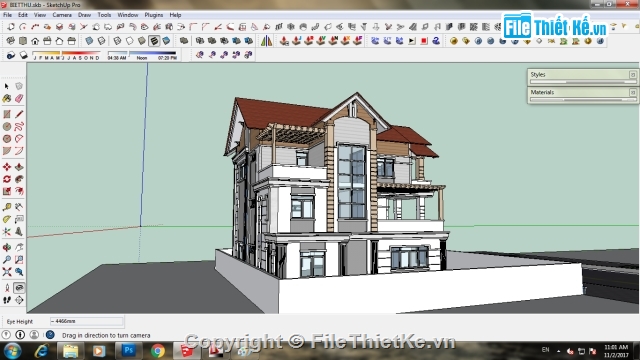640x360 pixels.
Task: Click the Outer Shell solid tool
Action: (x=184, y=40)
